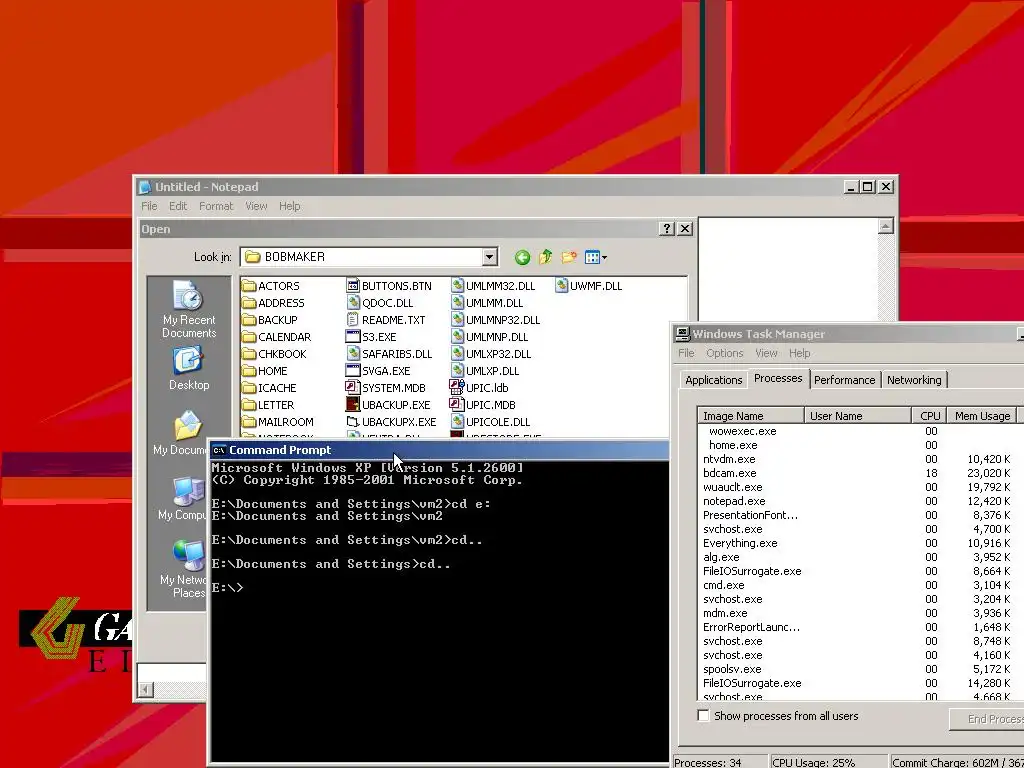Select Desktop in the places bar
The image size is (1024, 768).
pos(189,369)
